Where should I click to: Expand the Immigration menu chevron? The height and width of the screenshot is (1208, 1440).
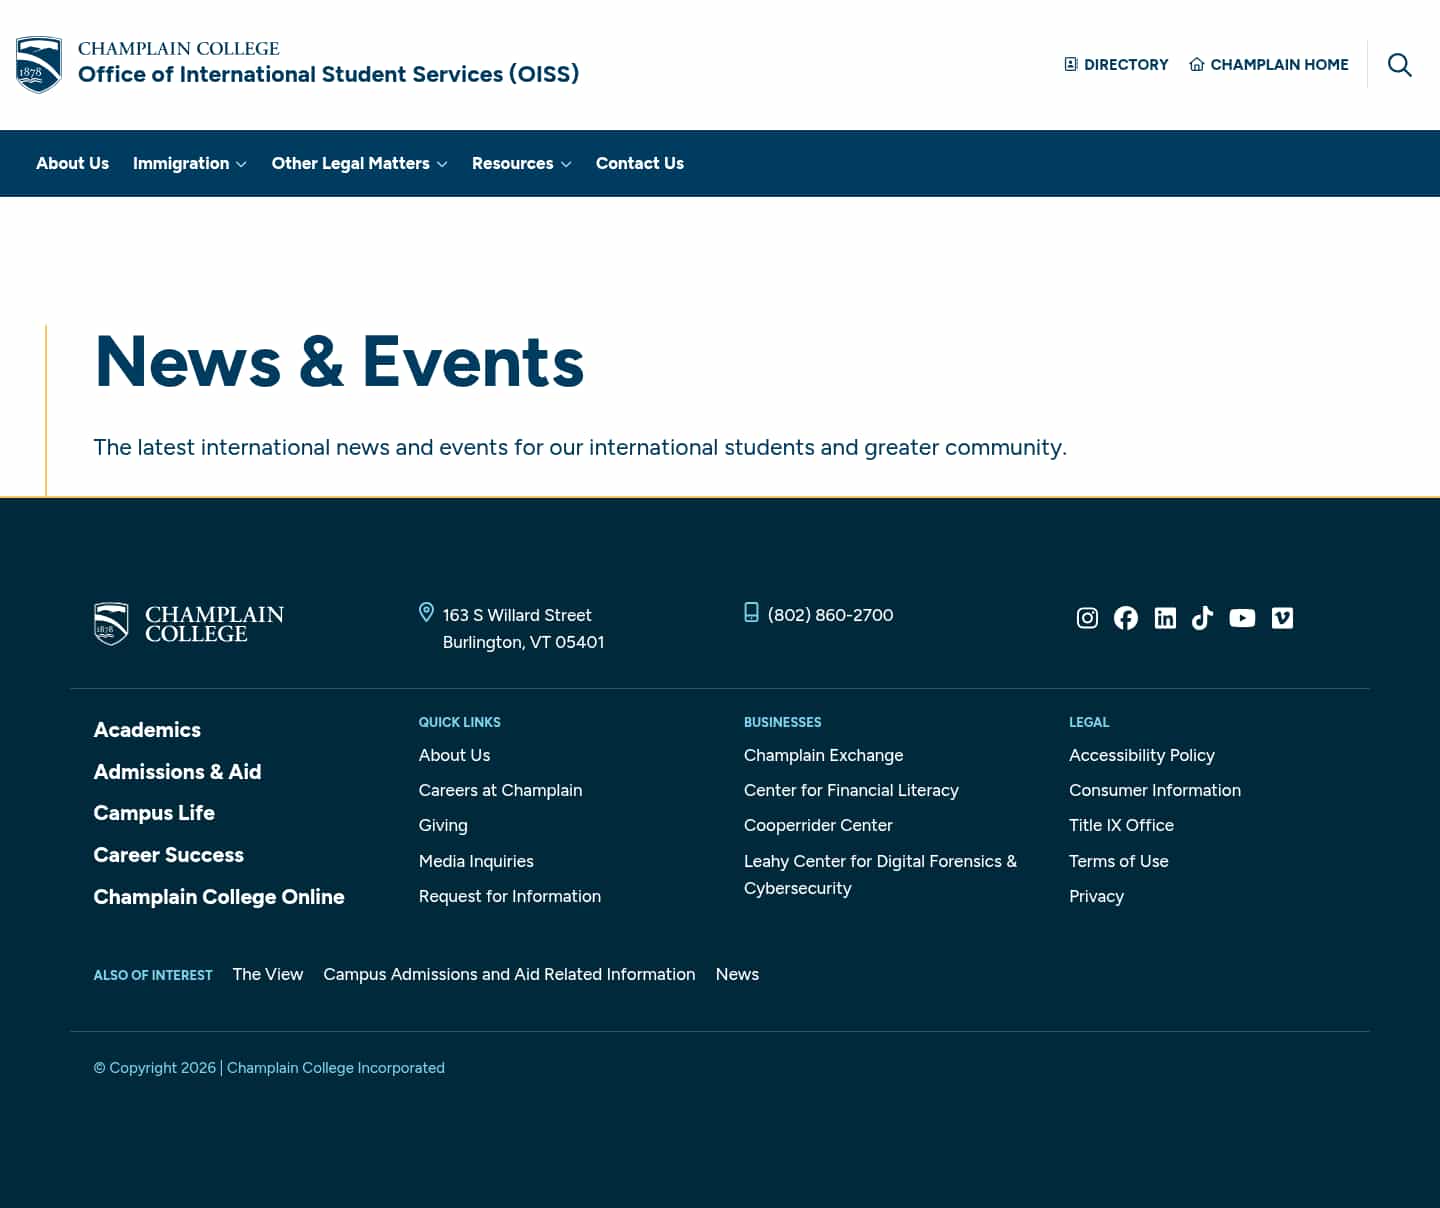click(241, 164)
